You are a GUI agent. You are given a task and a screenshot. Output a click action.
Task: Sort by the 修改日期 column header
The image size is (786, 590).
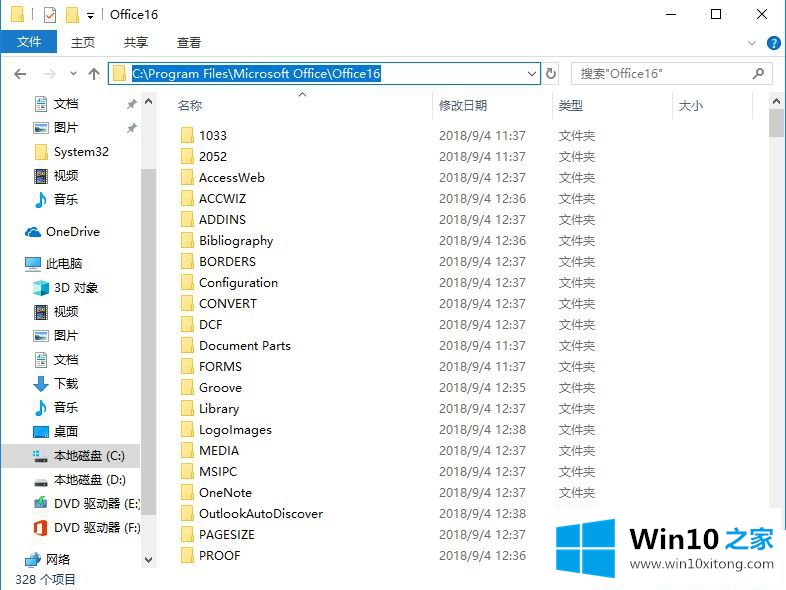[462, 106]
